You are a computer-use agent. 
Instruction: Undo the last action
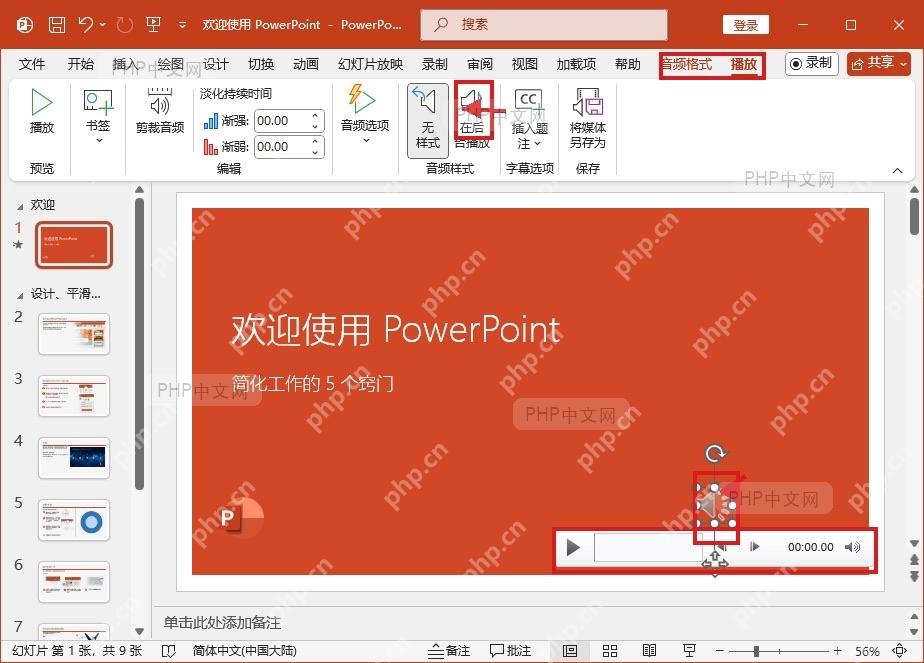click(86, 25)
